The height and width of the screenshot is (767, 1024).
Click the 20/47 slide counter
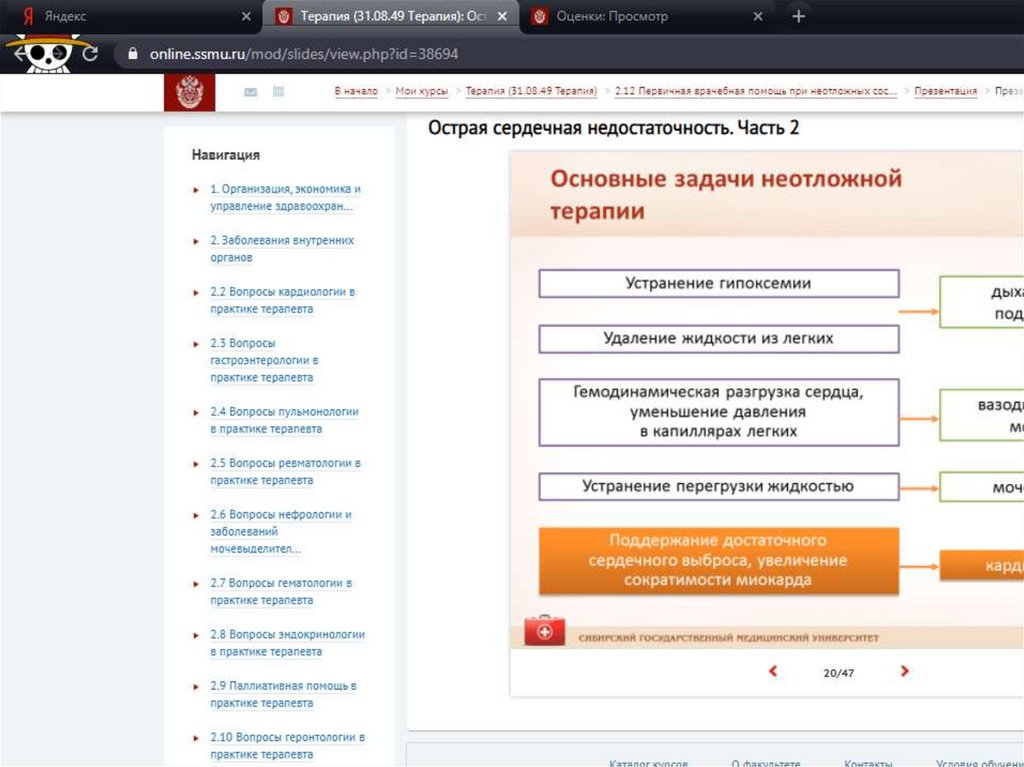839,672
